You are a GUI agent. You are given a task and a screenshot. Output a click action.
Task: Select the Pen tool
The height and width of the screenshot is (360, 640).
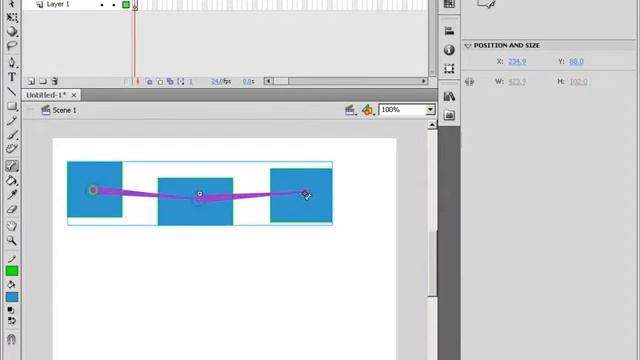pyautogui.click(x=12, y=62)
